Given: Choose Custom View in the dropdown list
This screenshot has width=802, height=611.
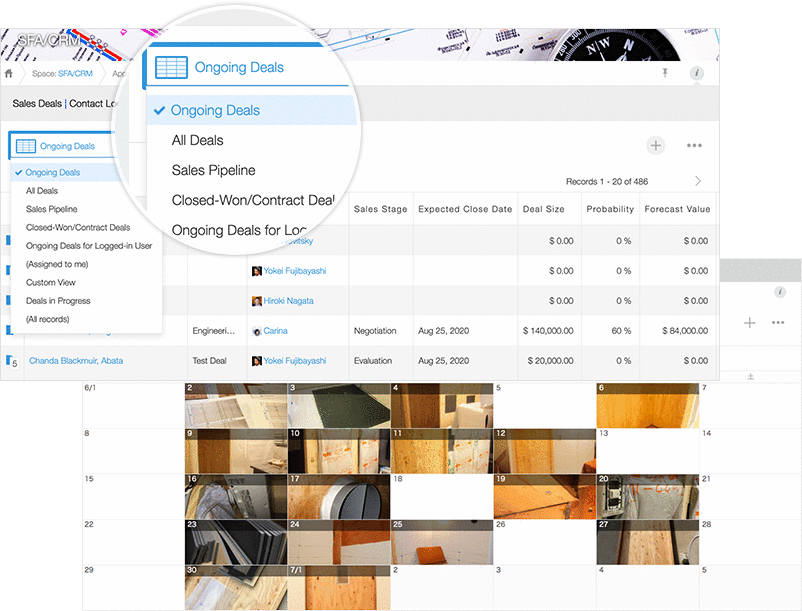Looking at the screenshot, I should (x=51, y=283).
